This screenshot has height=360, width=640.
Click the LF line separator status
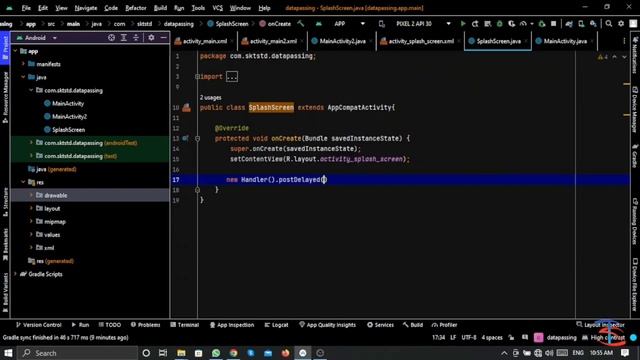coord(453,338)
